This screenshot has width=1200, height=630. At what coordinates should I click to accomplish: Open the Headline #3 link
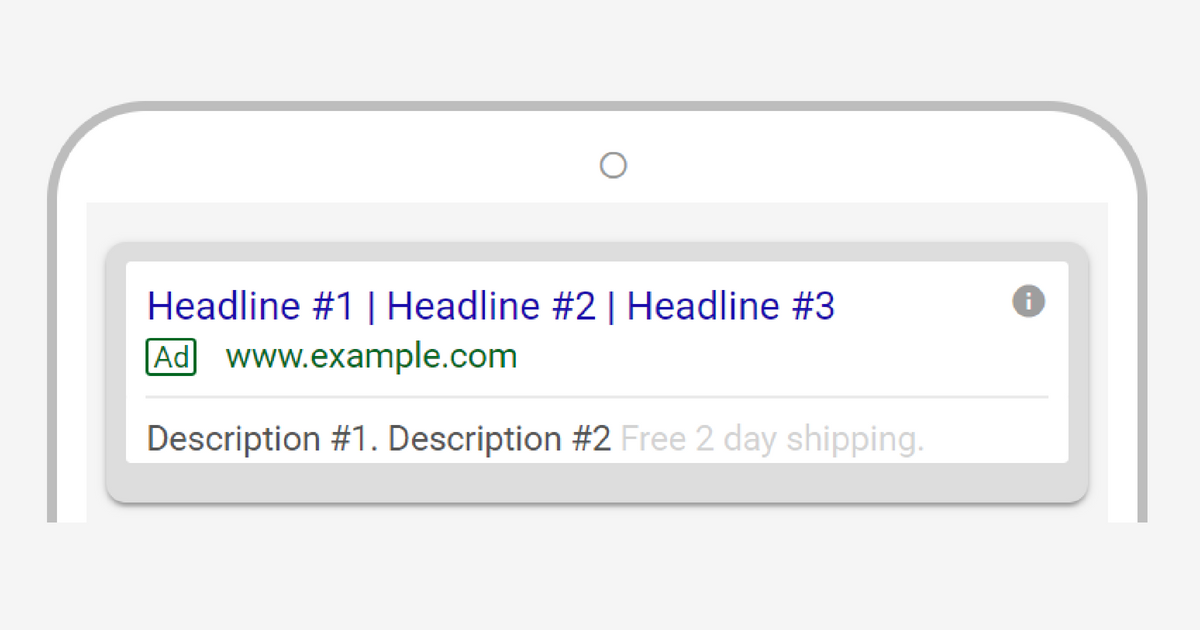(x=731, y=306)
